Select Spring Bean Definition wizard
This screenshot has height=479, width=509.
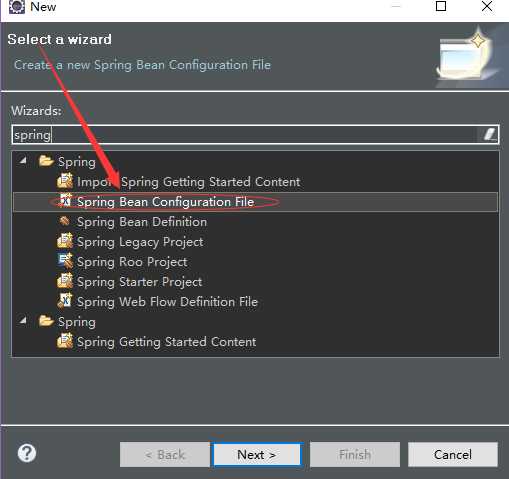tap(142, 222)
